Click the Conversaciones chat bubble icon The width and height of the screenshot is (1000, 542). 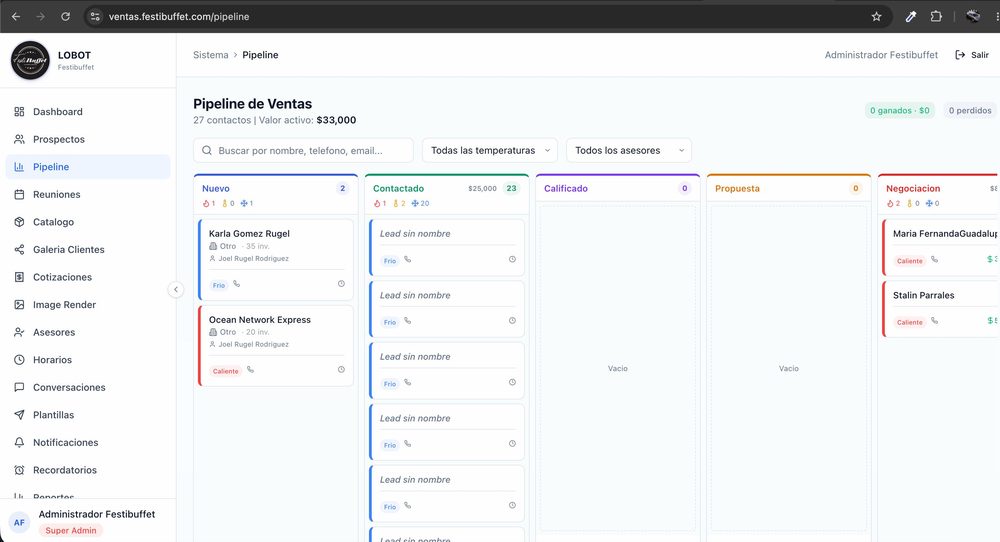tap(19, 387)
